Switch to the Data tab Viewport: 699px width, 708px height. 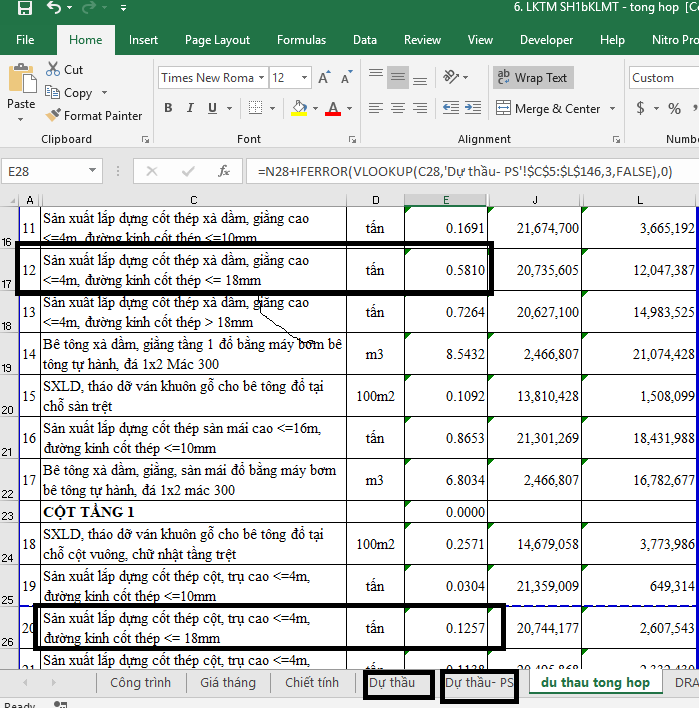tap(365, 40)
